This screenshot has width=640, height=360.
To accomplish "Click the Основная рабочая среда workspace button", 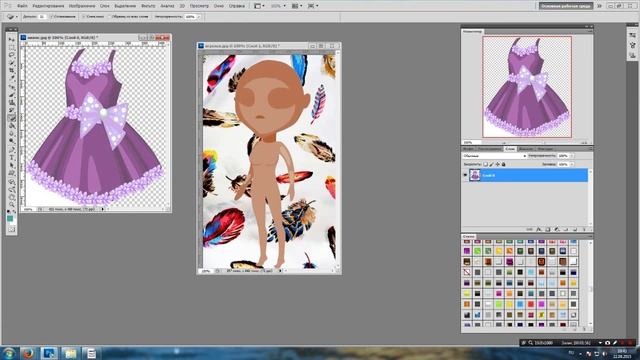I will (x=566, y=6).
